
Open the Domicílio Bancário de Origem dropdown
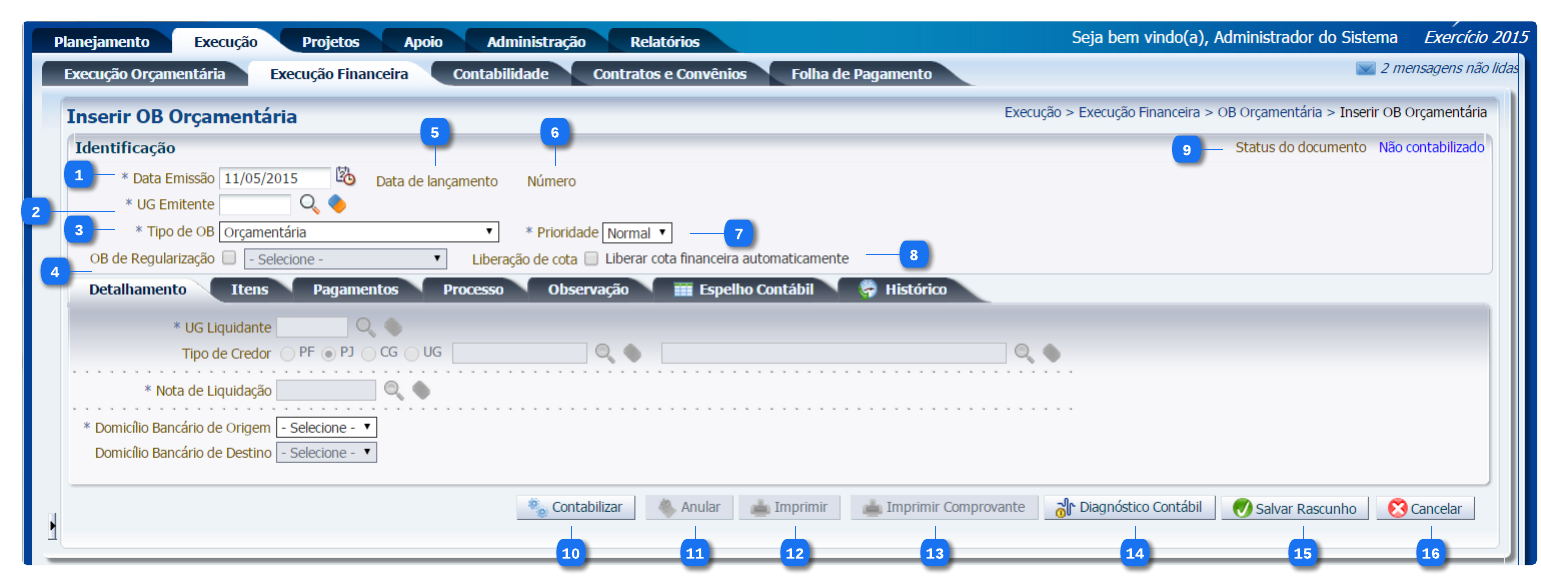[326, 428]
